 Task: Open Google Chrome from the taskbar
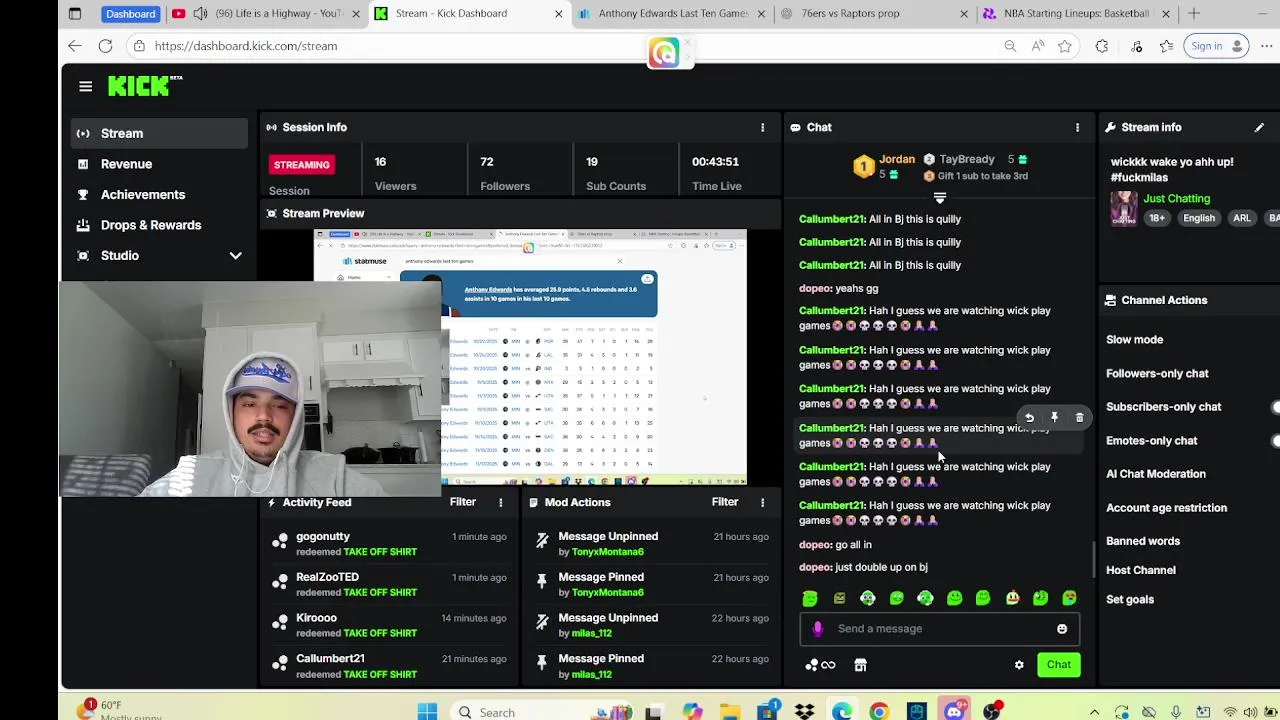click(x=879, y=712)
